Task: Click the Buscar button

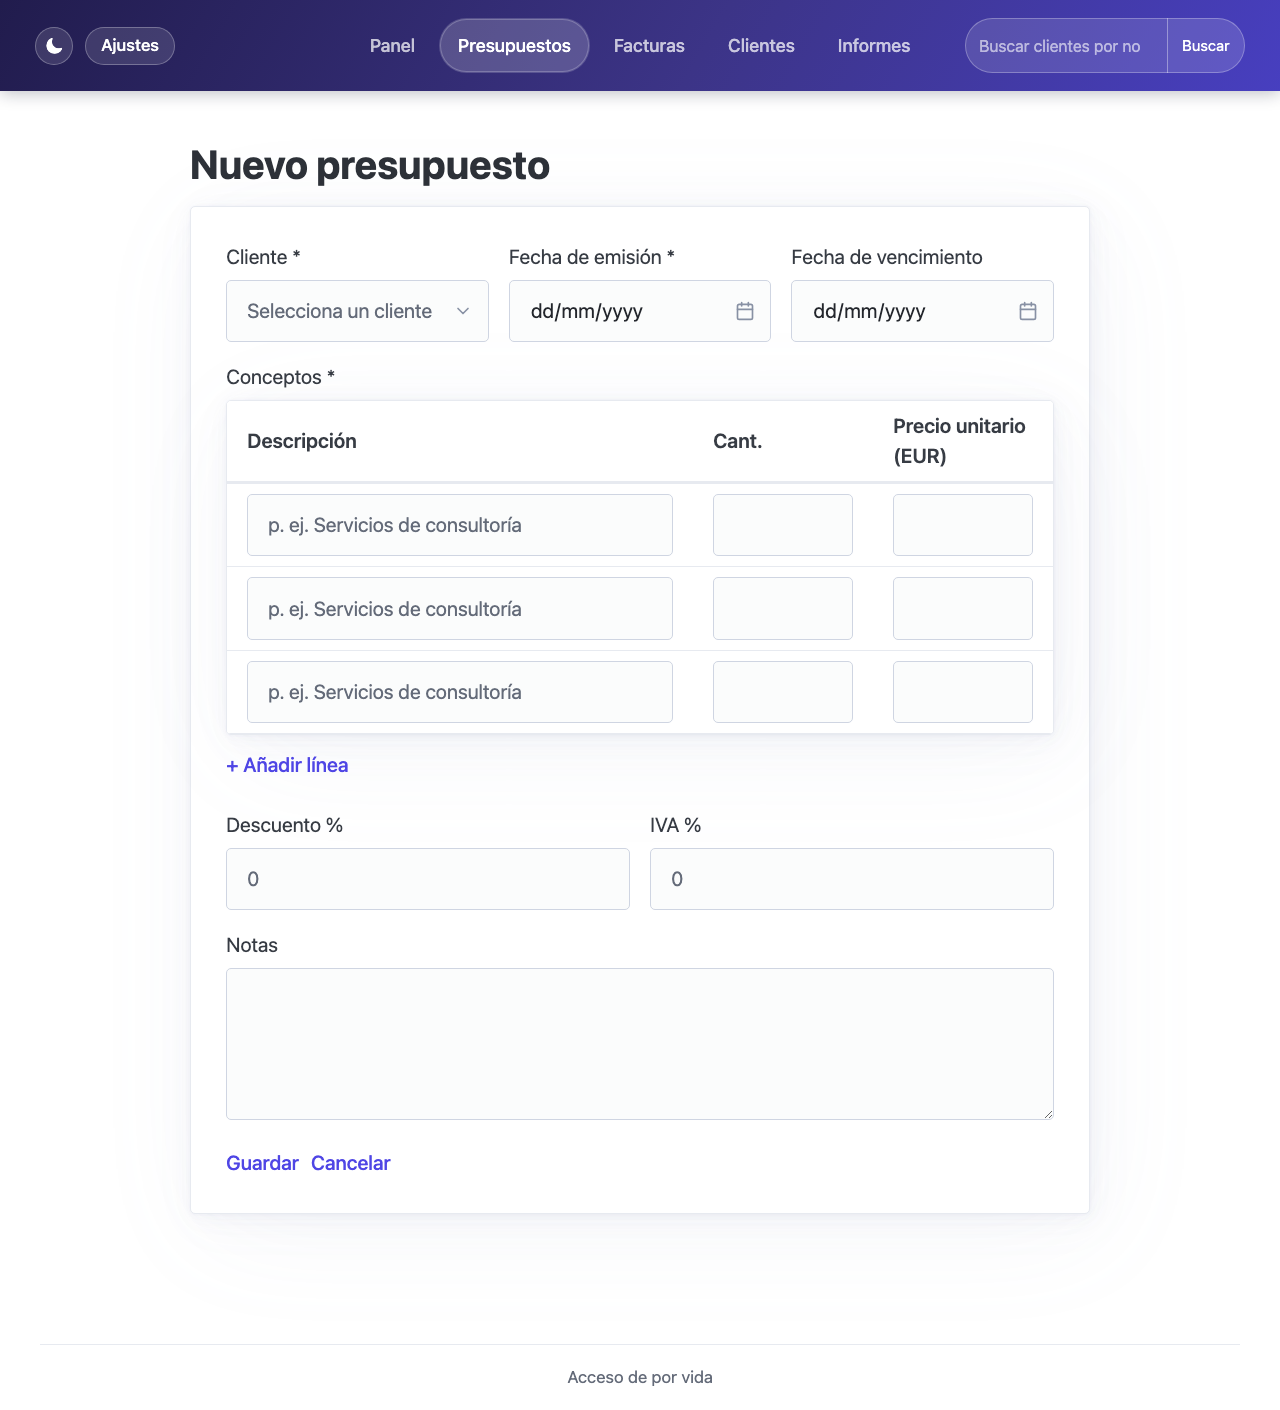Action: click(x=1206, y=46)
